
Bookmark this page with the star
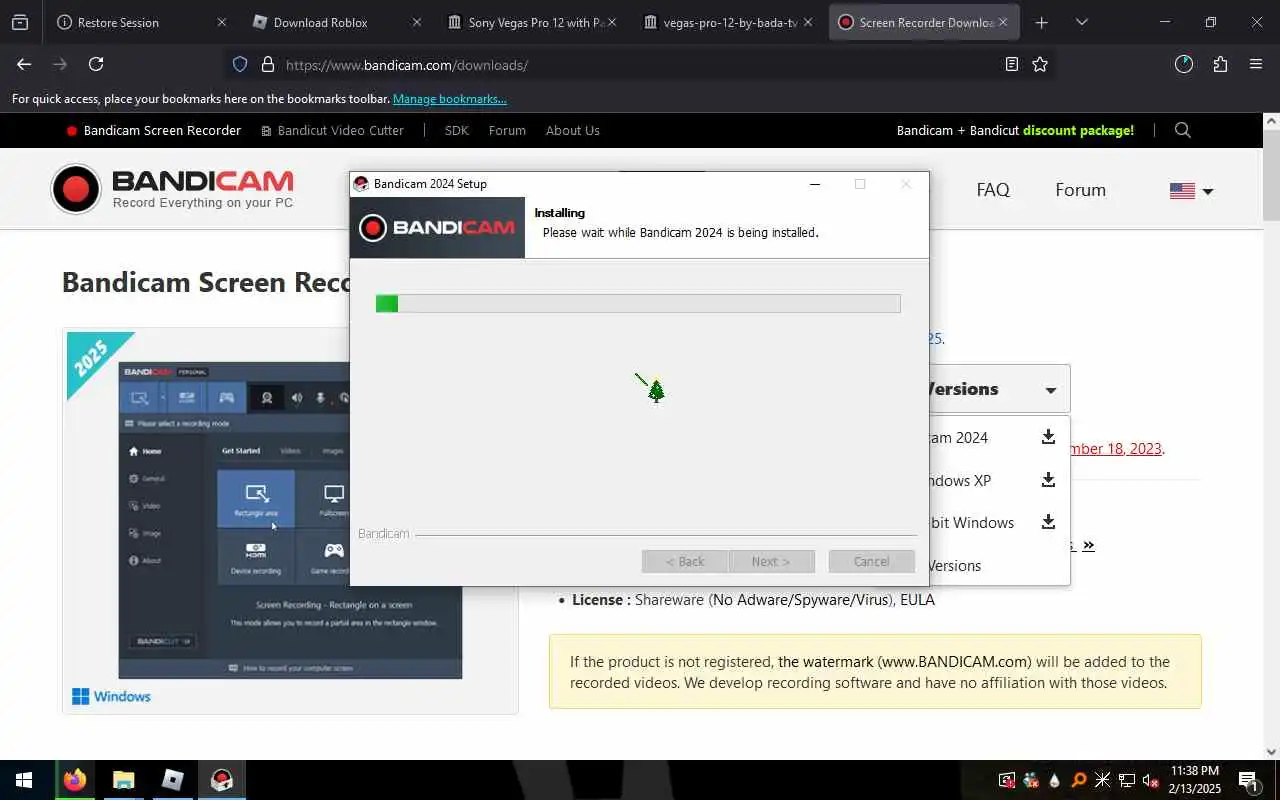click(x=1040, y=64)
